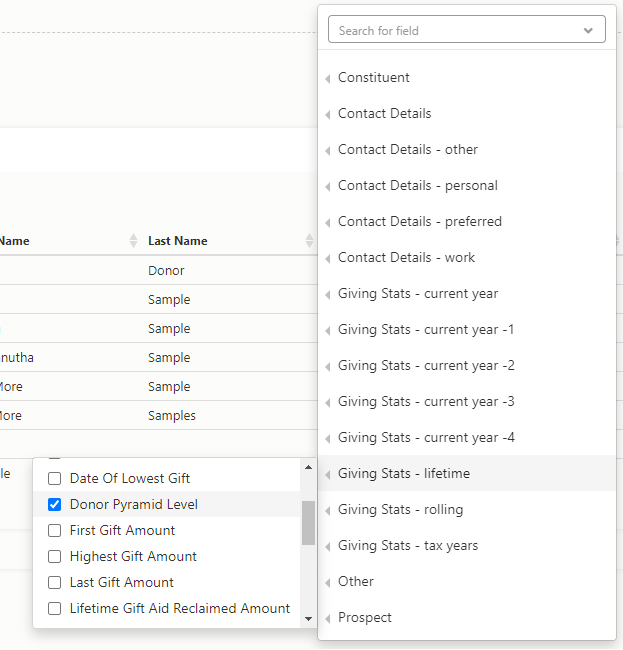
Task: Click the Last Name column sort arrows
Action: coord(309,241)
